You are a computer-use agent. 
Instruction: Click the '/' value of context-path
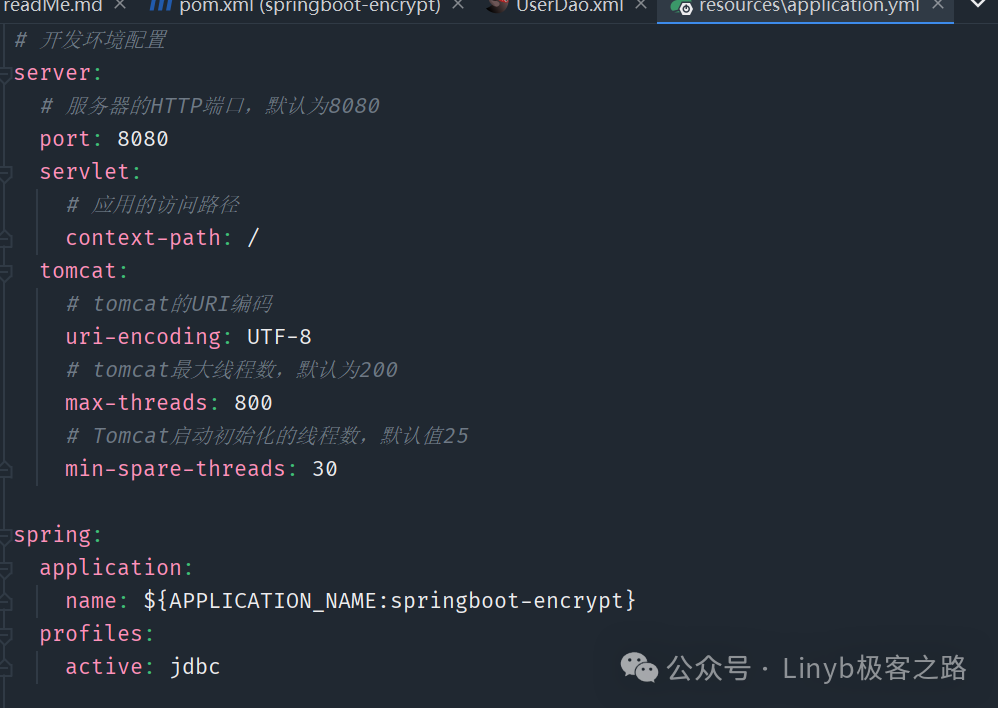(x=253, y=238)
